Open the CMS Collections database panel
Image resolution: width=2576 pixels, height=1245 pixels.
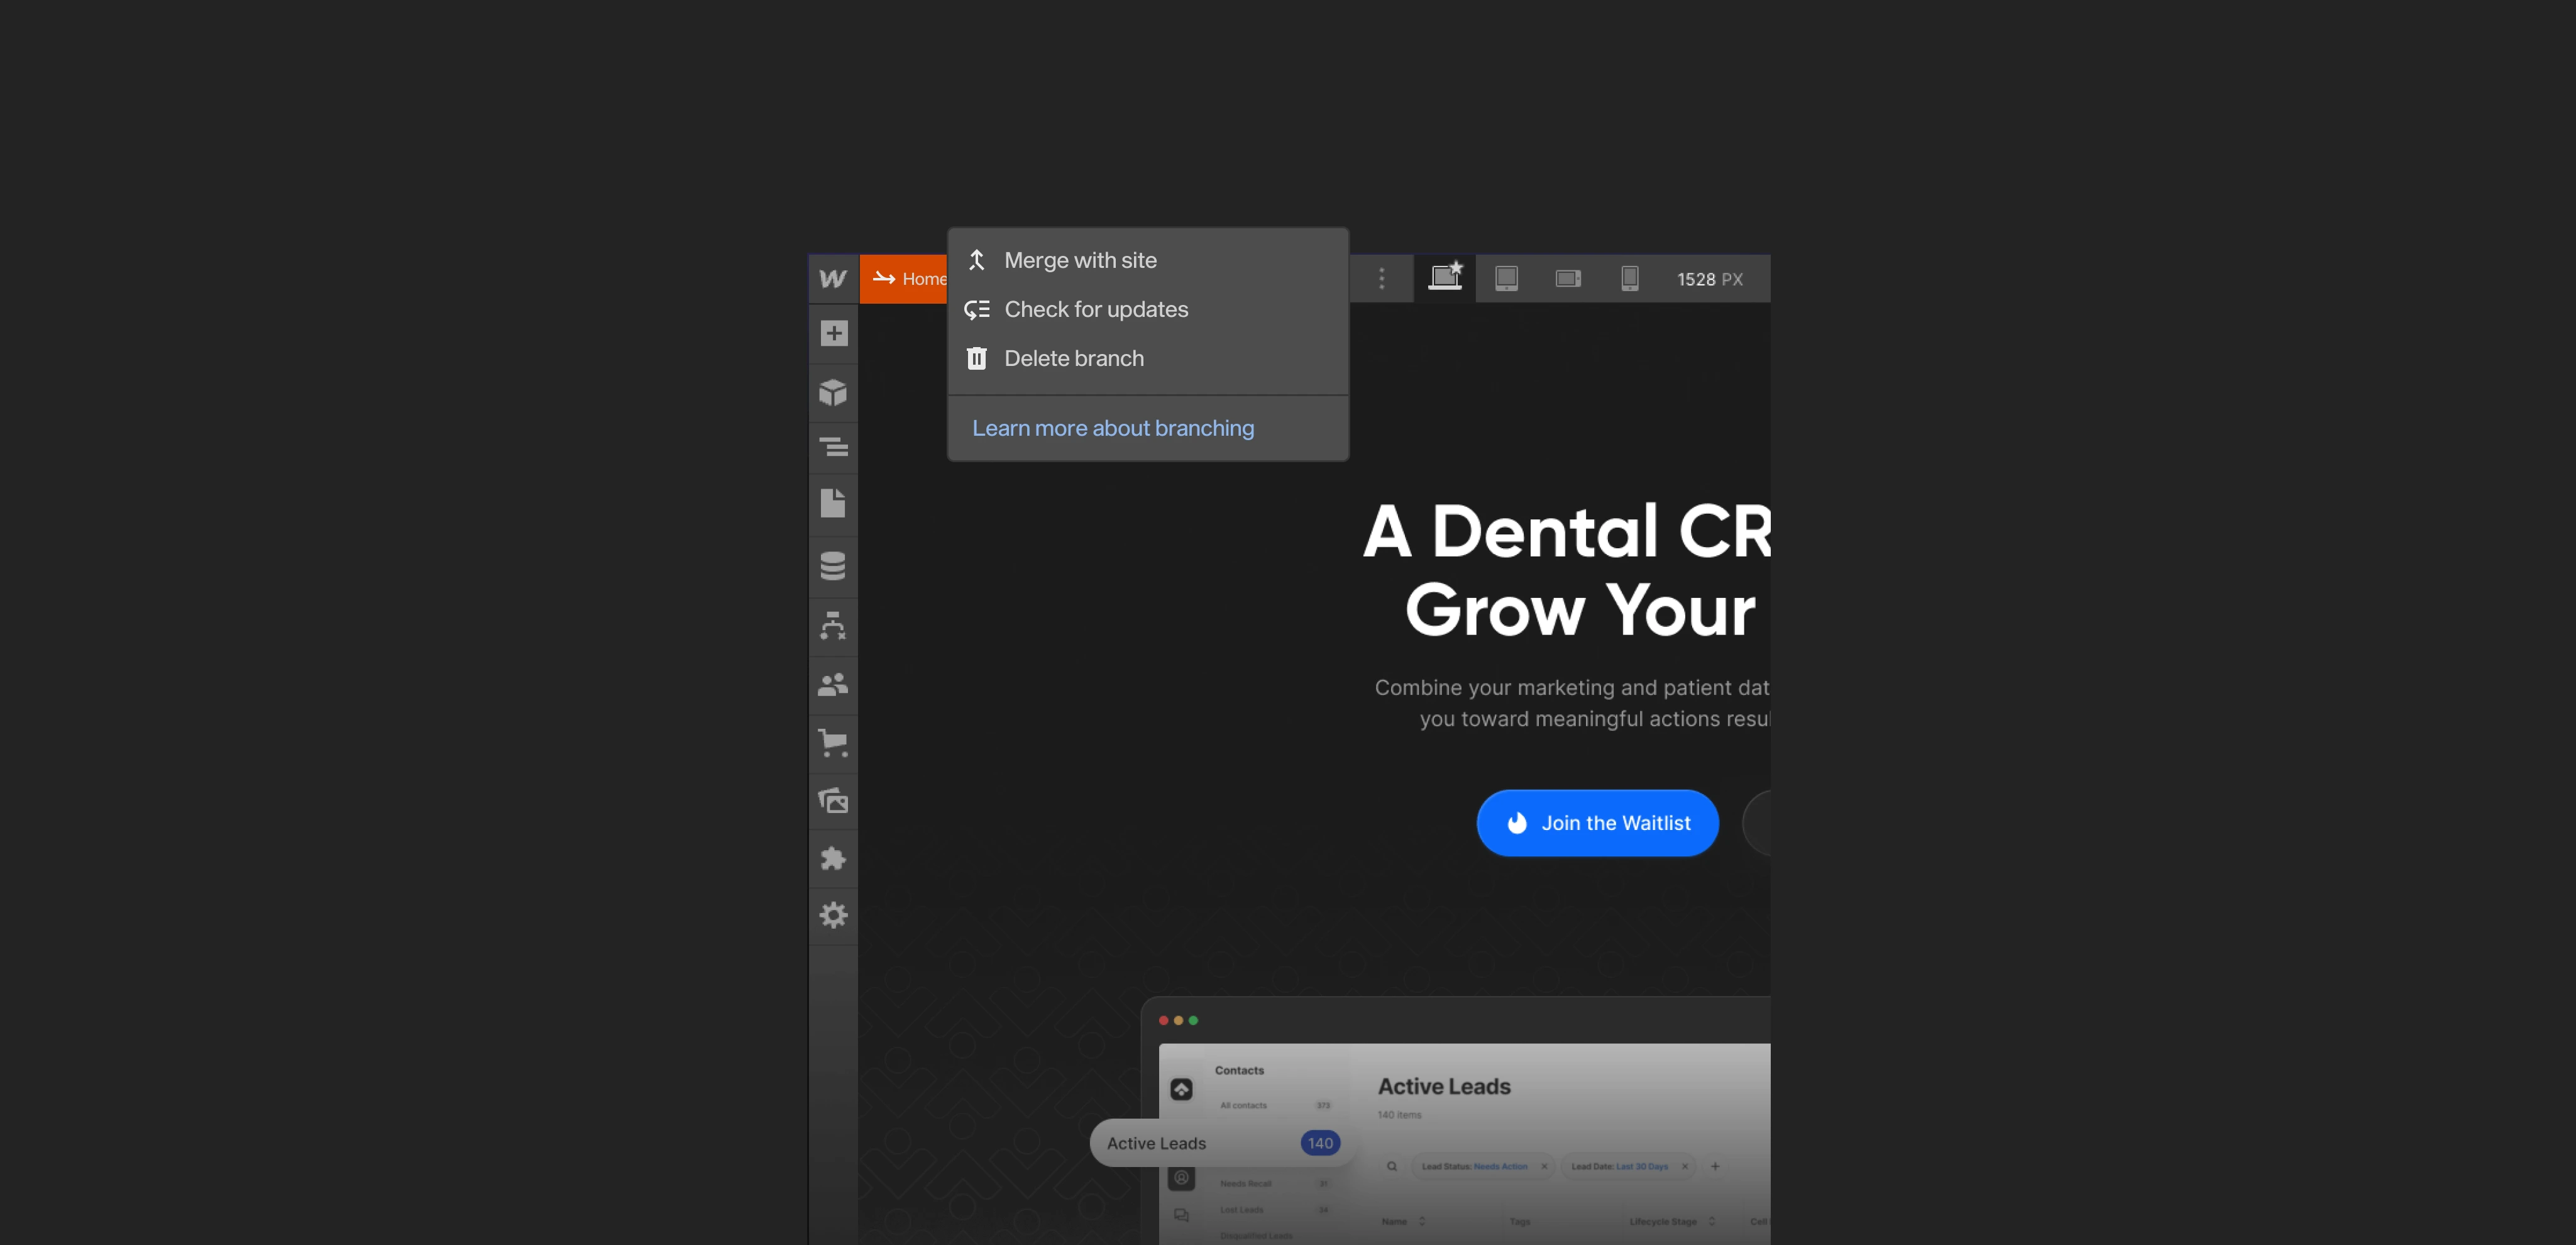point(833,566)
